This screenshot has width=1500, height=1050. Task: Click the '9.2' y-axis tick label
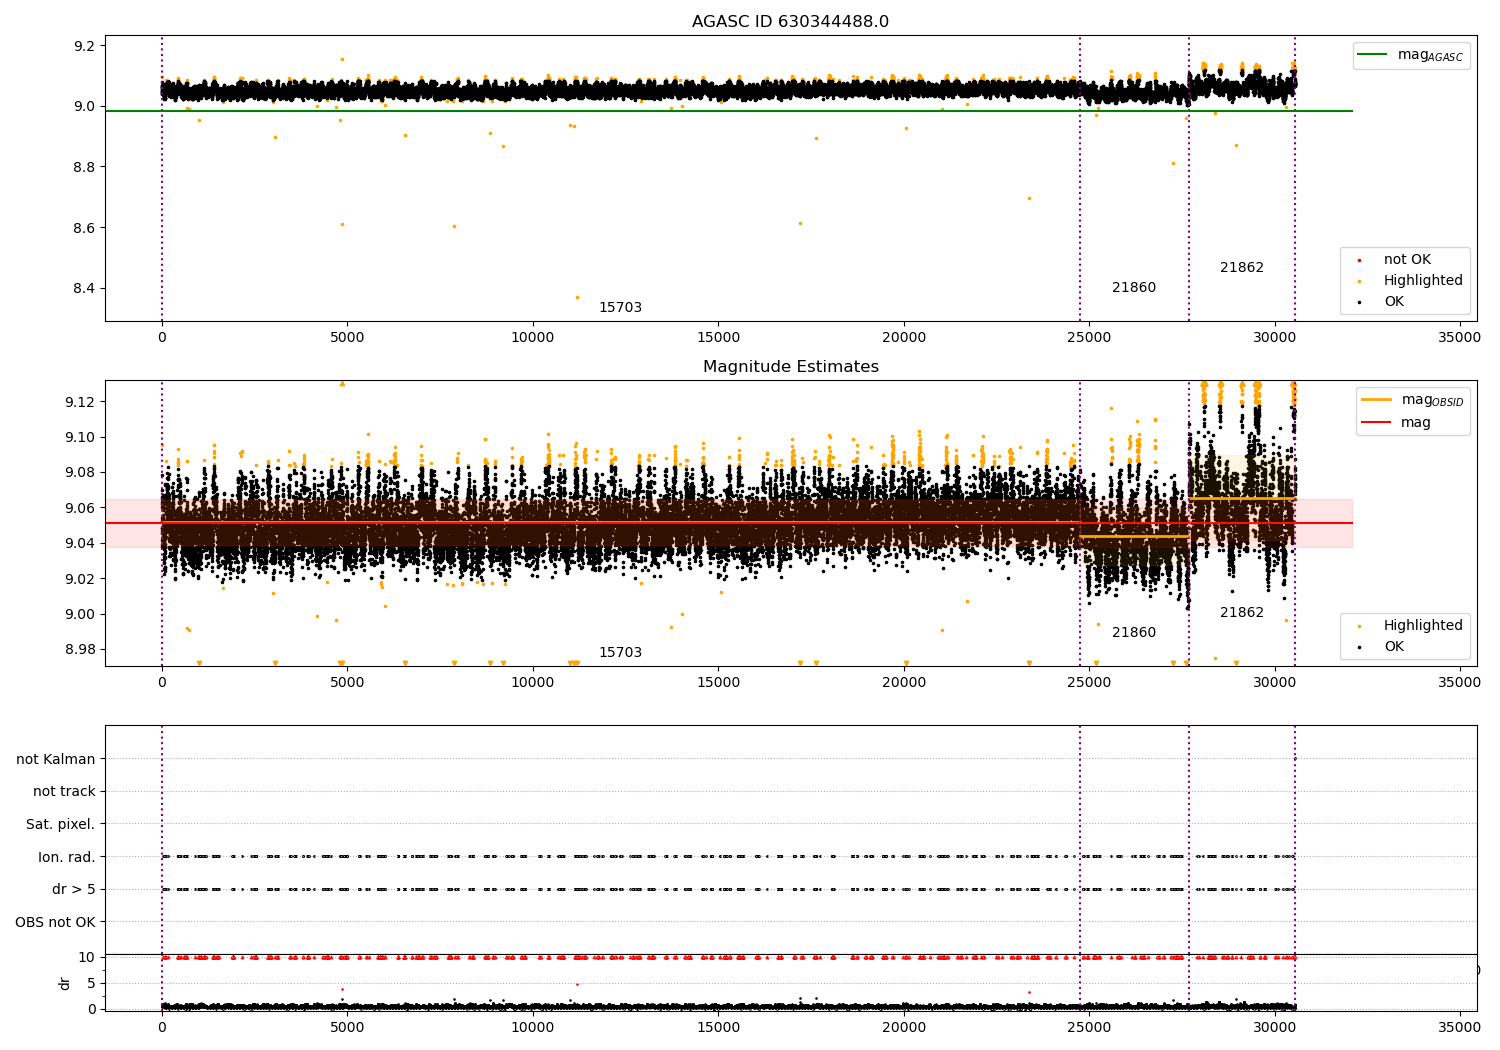pos(84,46)
